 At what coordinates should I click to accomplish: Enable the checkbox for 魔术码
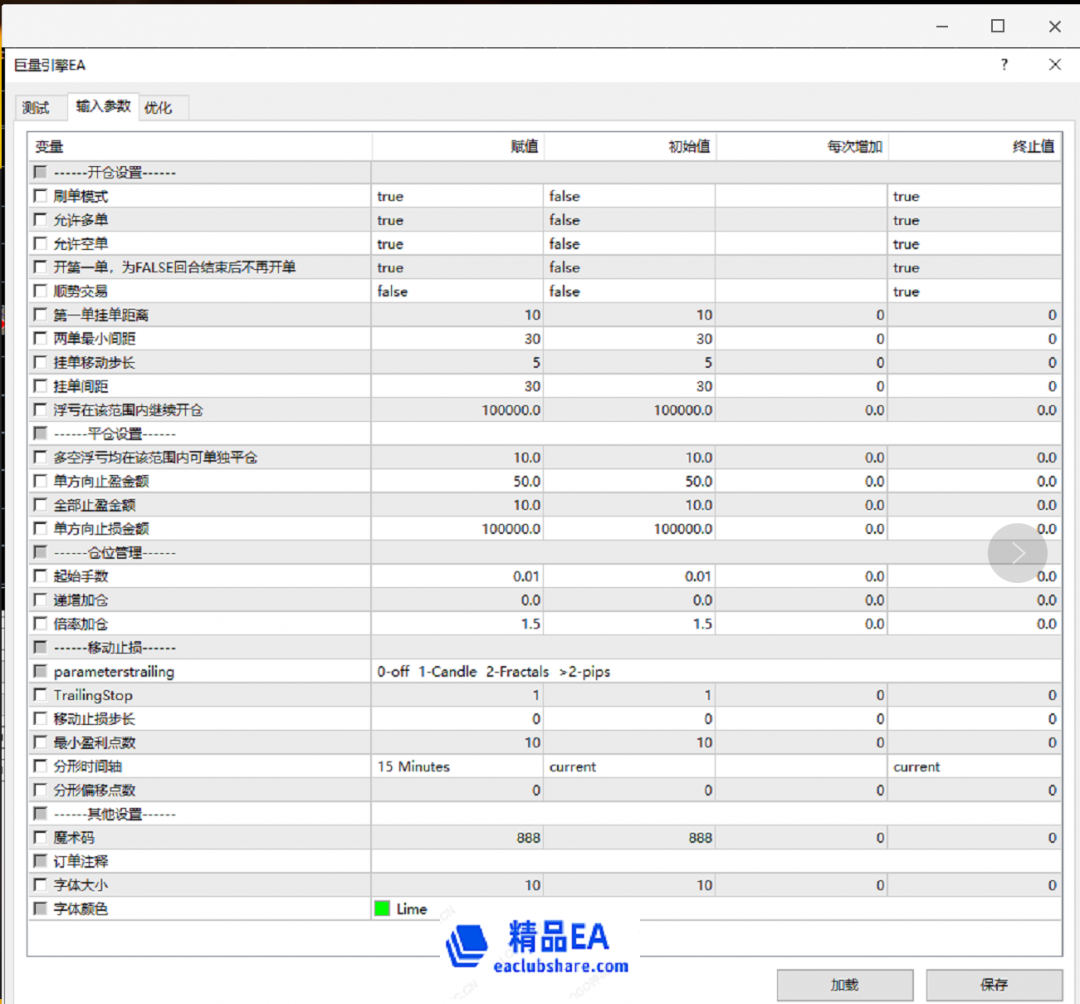(40, 838)
